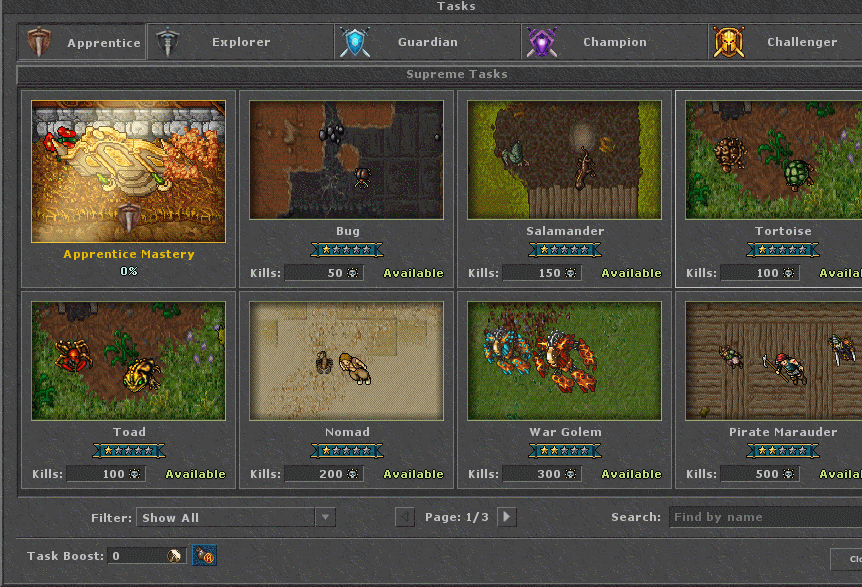Click Available status on Bug task
Viewport: 862px width, 587px height.
(413, 273)
